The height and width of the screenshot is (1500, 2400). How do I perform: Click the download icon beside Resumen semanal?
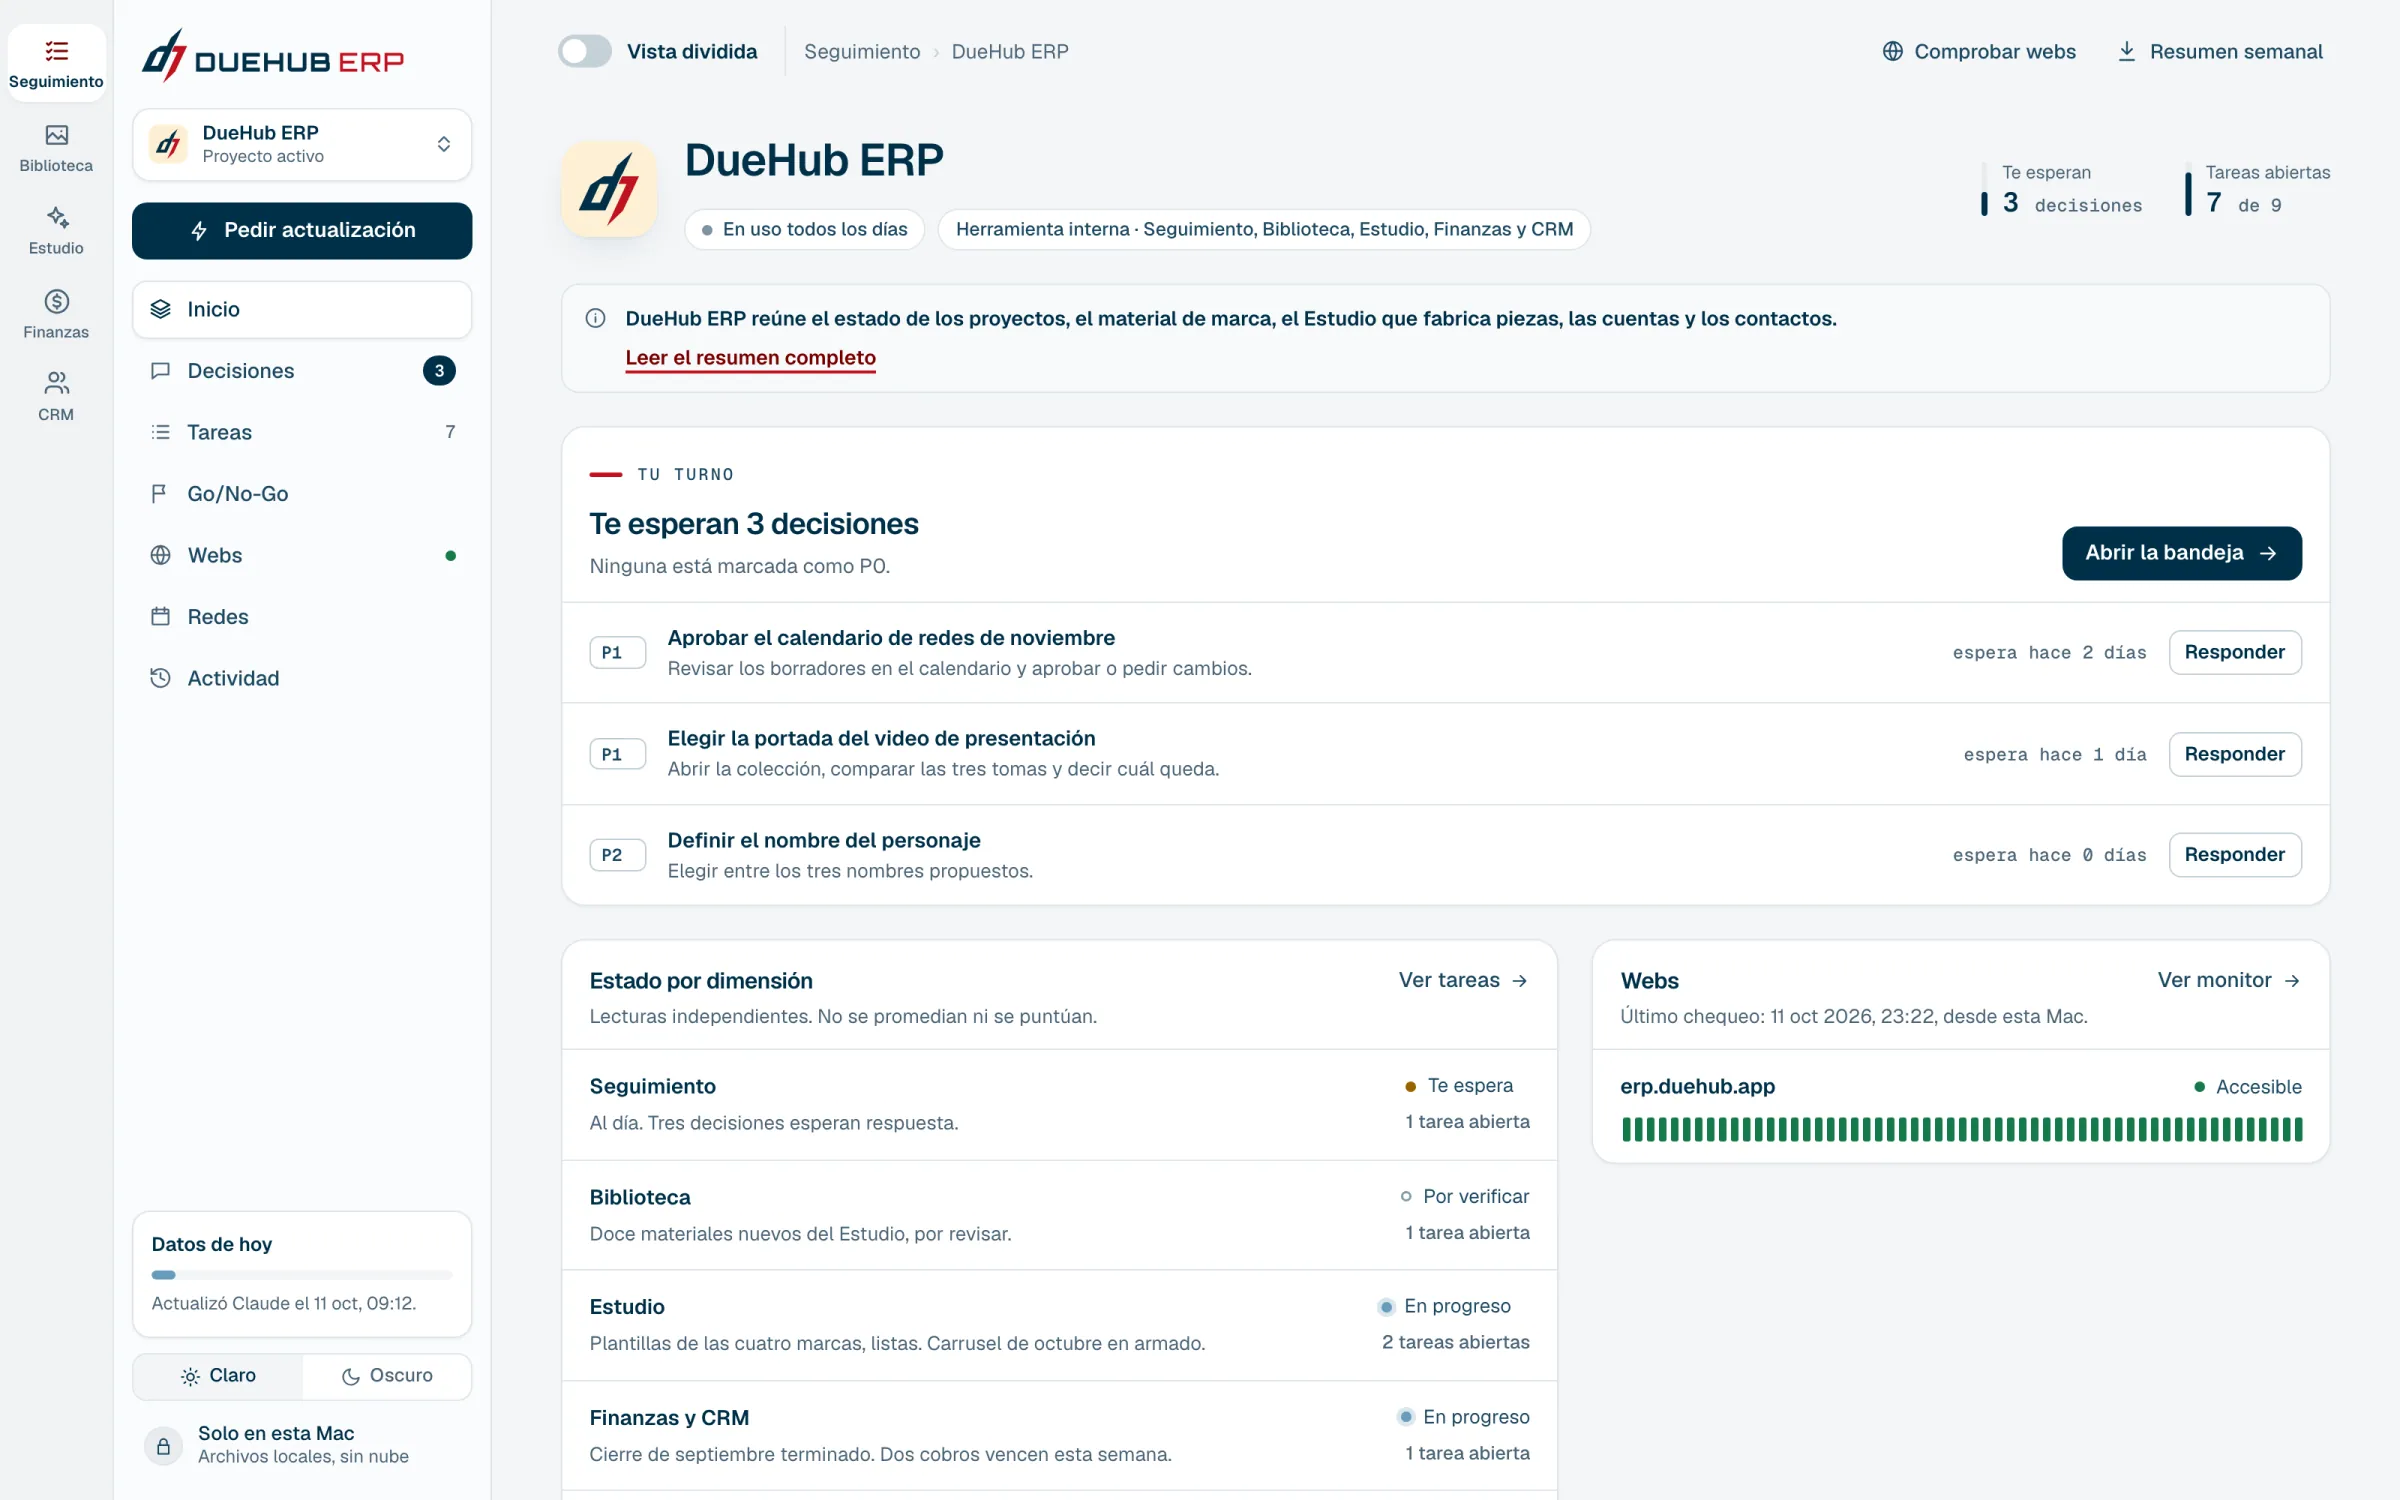click(2127, 51)
